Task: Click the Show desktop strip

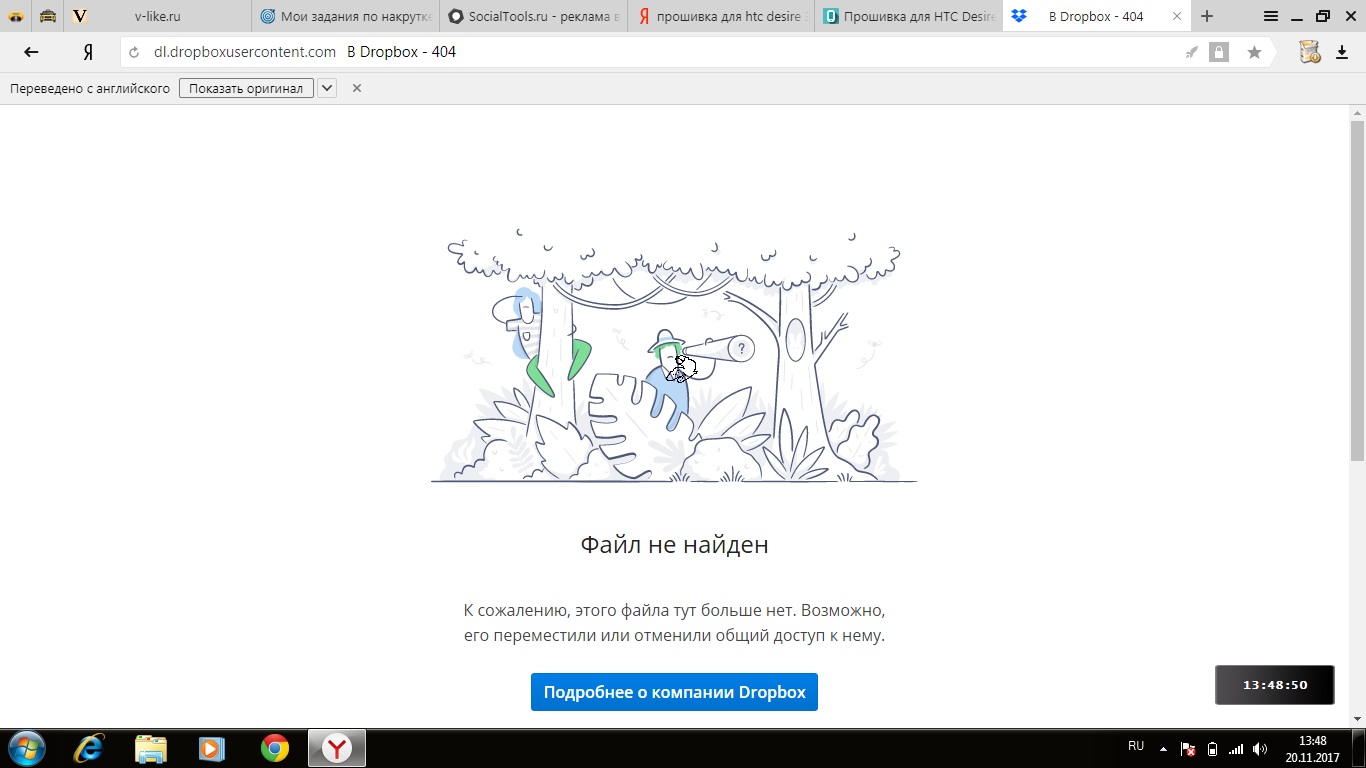Action: click(1359, 748)
